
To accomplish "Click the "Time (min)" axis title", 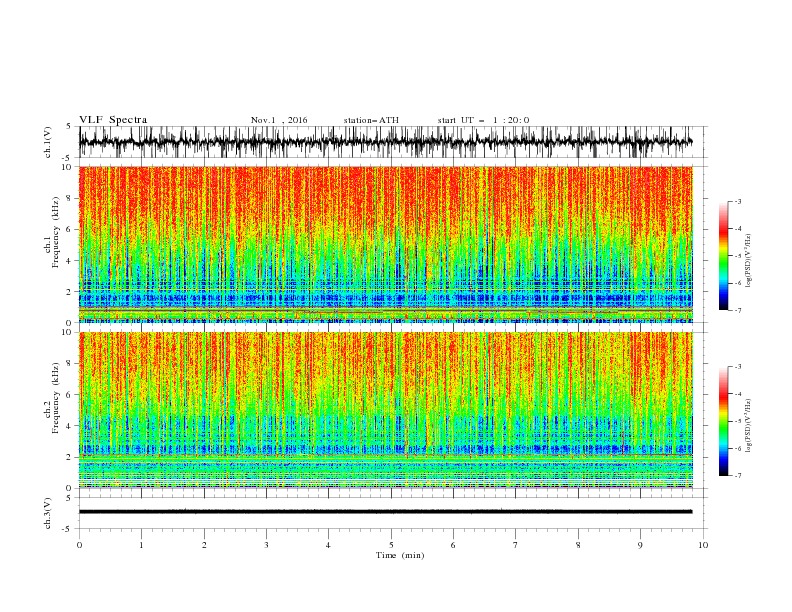I will tap(400, 555).
